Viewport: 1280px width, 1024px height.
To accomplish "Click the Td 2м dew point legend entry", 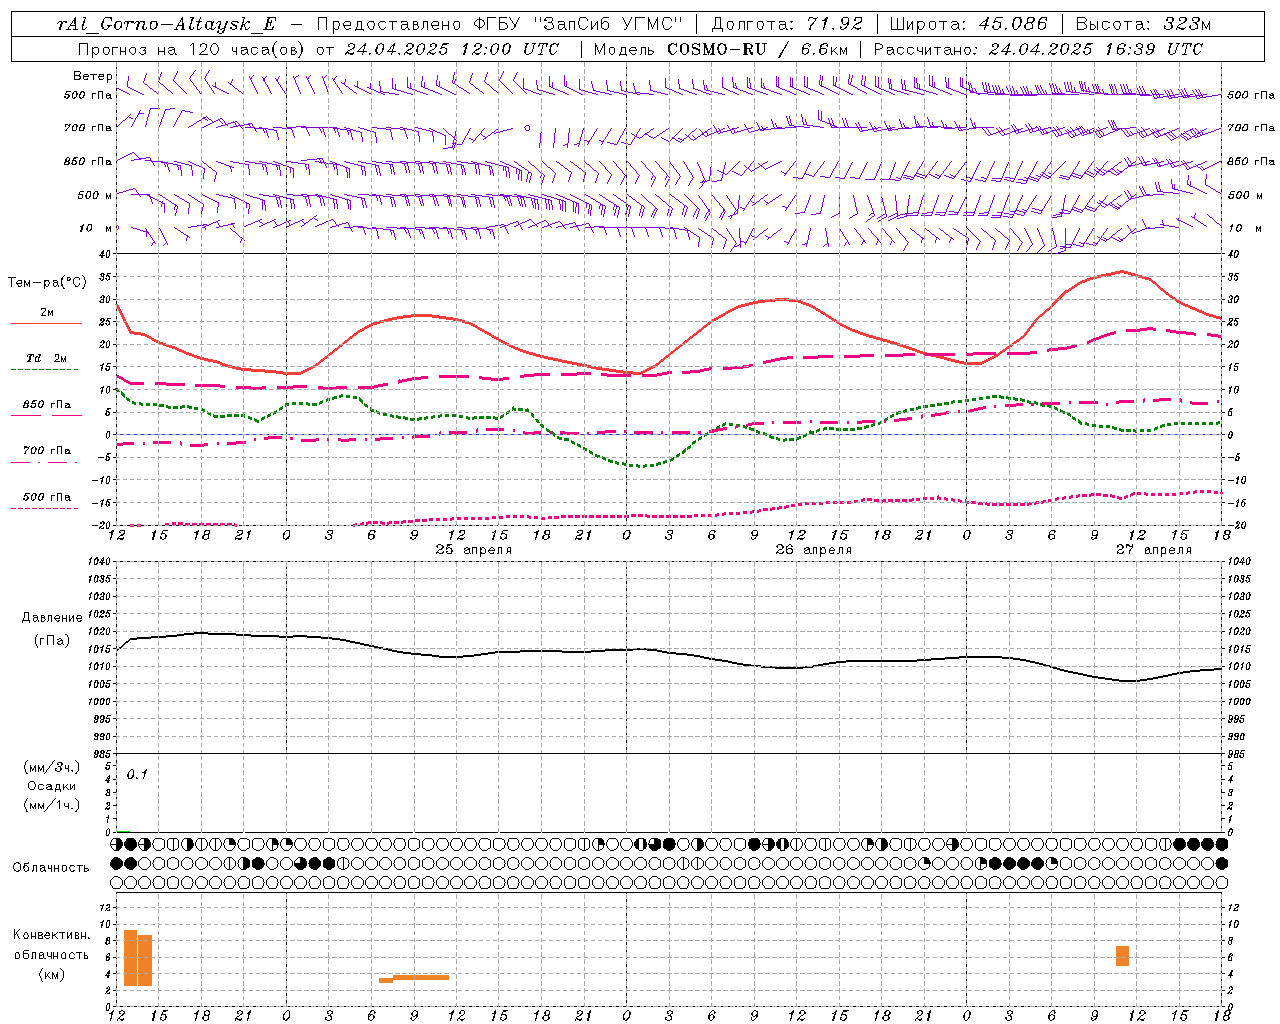I will pos(47,358).
